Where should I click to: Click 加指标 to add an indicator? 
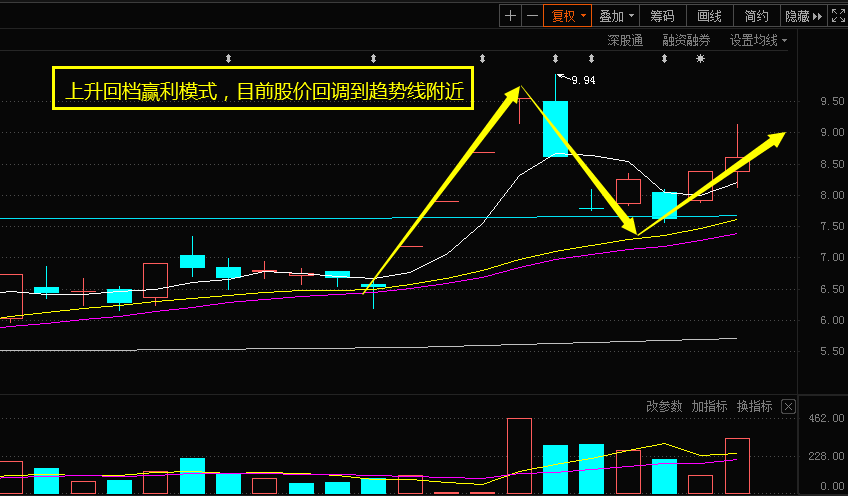pos(709,406)
